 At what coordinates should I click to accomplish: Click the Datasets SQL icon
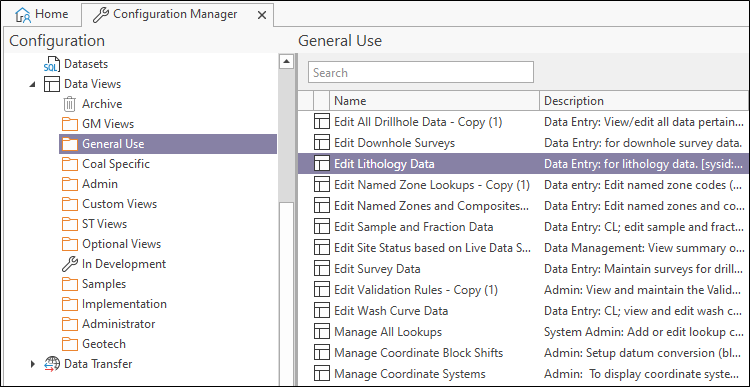[52, 64]
